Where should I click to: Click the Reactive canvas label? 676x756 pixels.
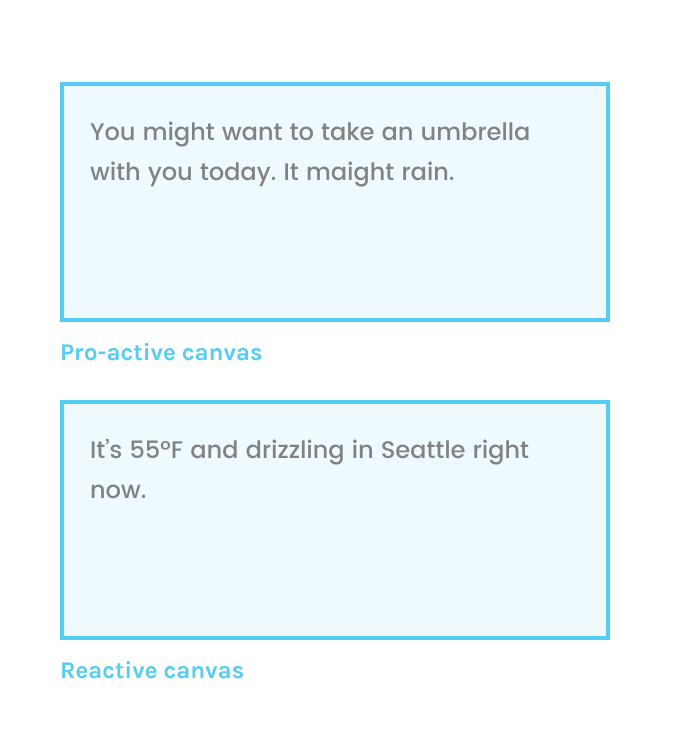(152, 670)
